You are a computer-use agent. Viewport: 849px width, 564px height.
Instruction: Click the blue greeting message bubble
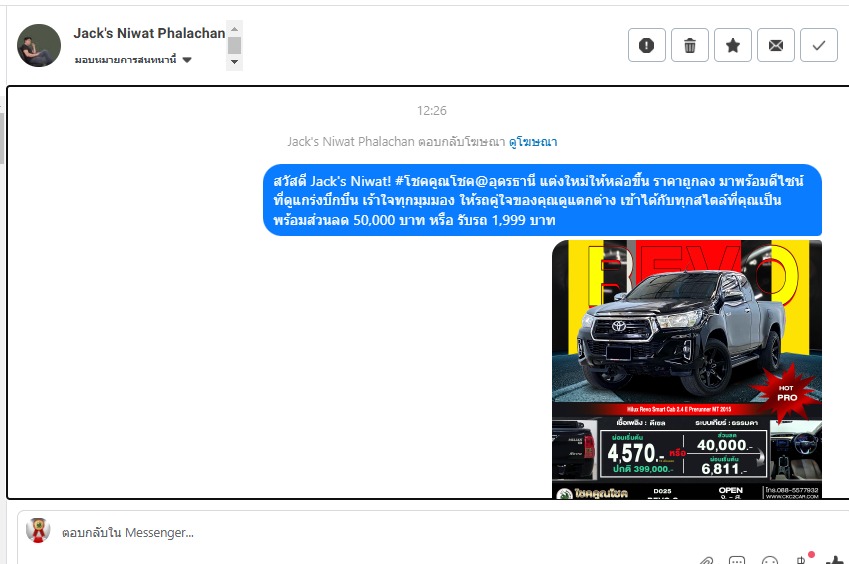pyautogui.click(x=542, y=200)
